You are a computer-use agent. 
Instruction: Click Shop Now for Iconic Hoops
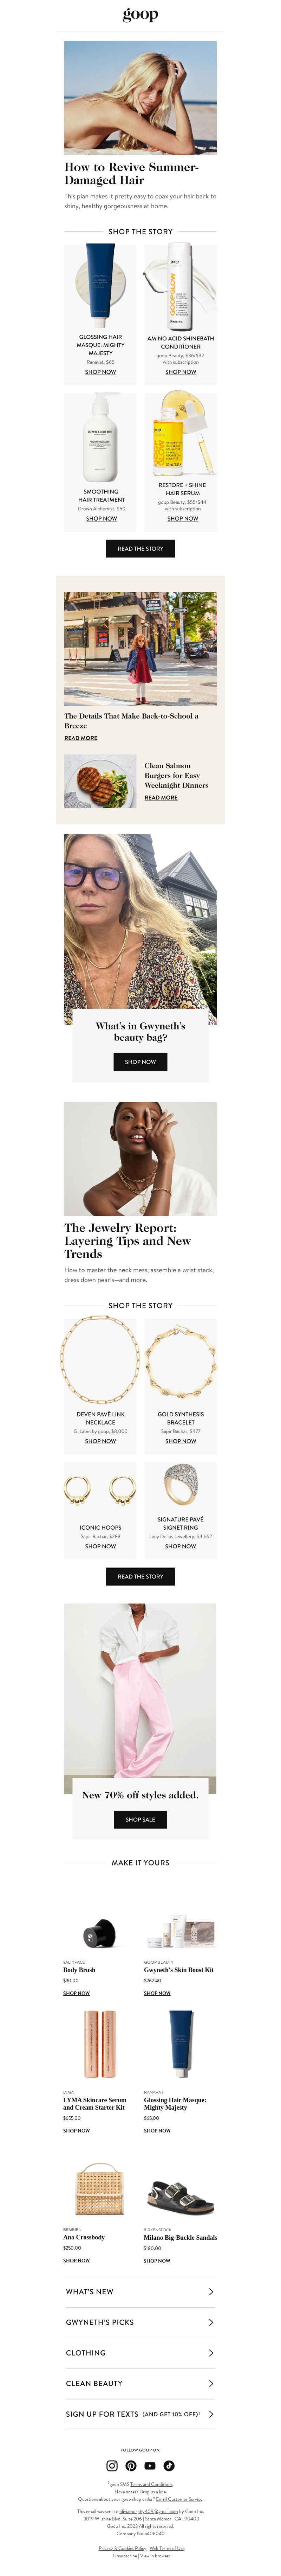[x=100, y=1546]
